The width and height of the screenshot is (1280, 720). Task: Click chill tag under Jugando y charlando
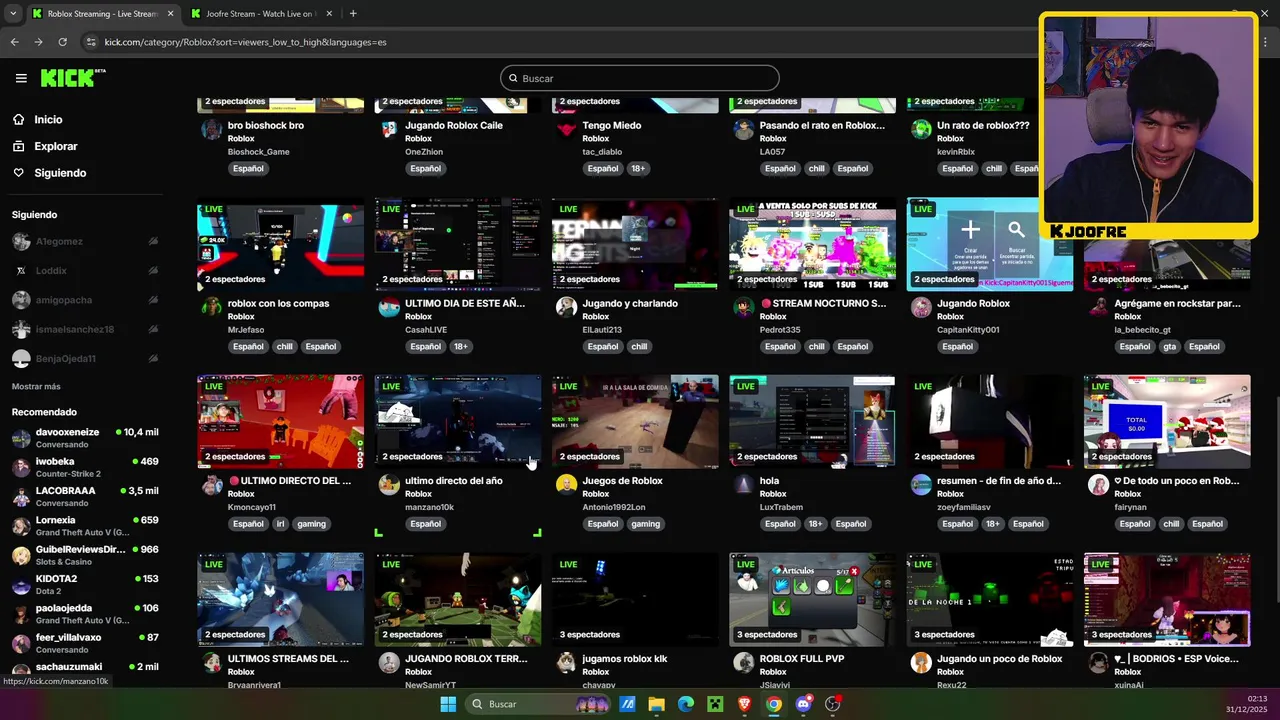(639, 347)
